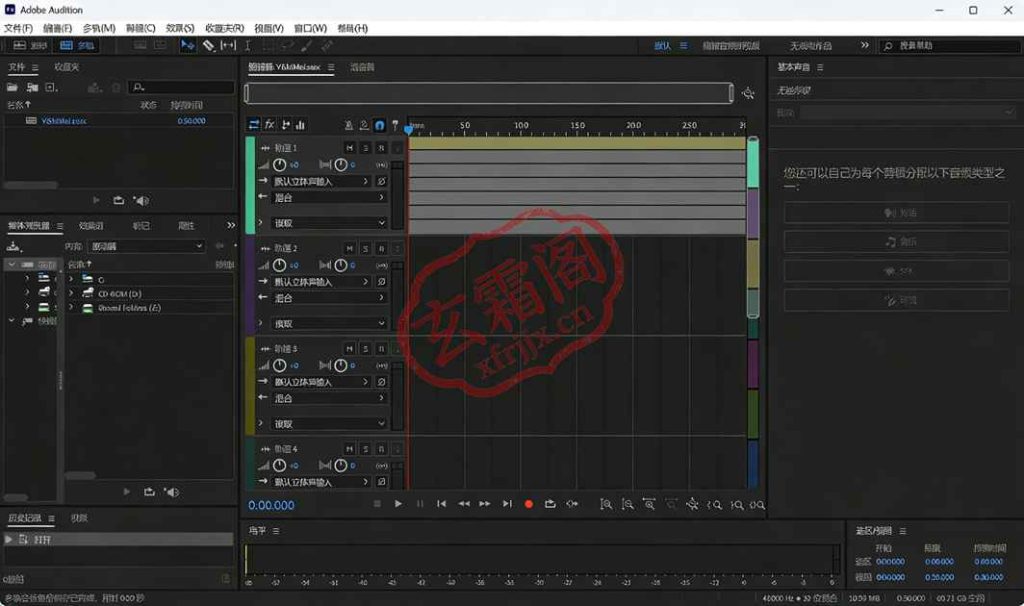This screenshot has width=1024, height=606.
Task: Open the Multitrack menu
Action: pos(99,28)
